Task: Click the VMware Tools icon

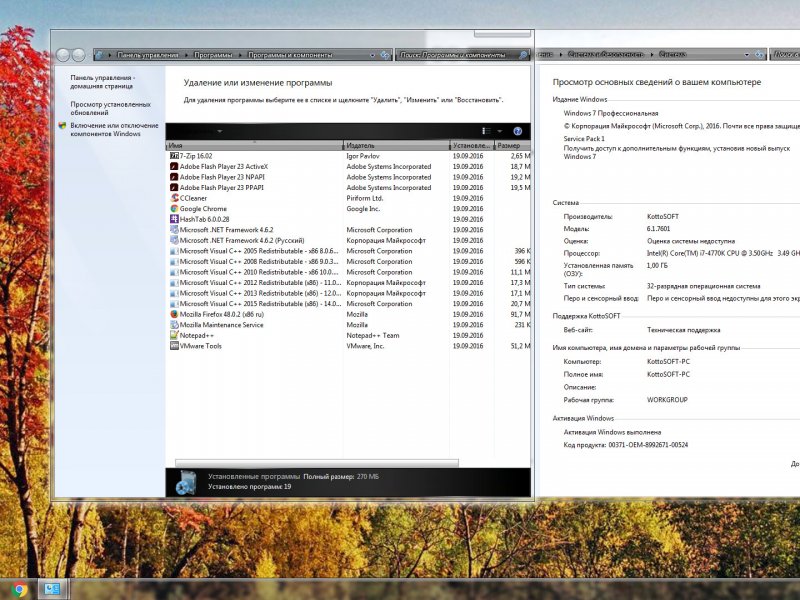Action: point(174,346)
